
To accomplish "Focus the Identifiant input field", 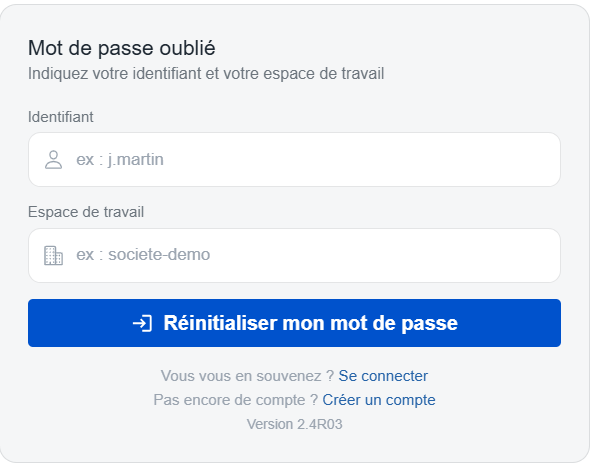I will click(x=294, y=159).
